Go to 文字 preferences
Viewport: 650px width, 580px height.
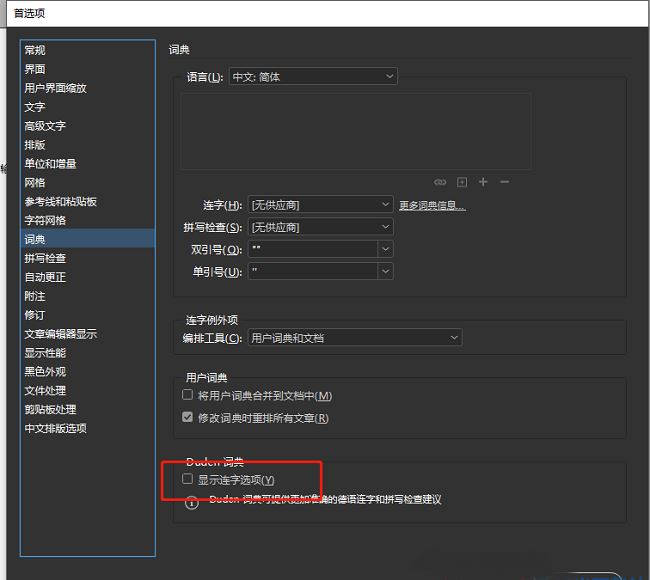point(88,107)
